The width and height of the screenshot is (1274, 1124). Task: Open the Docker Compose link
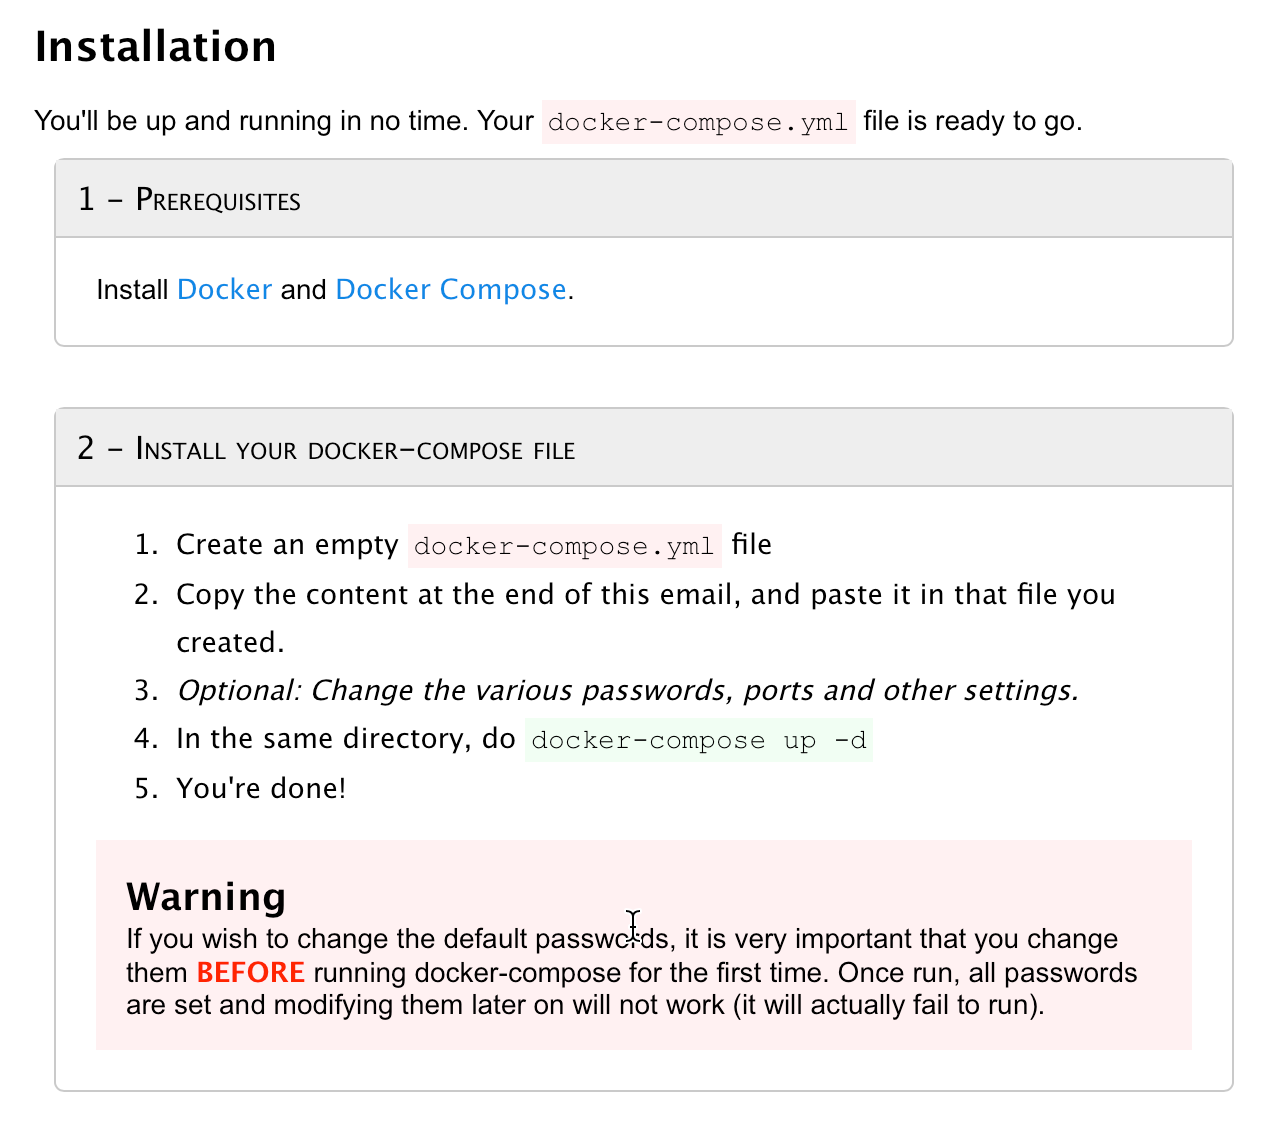[x=451, y=290]
